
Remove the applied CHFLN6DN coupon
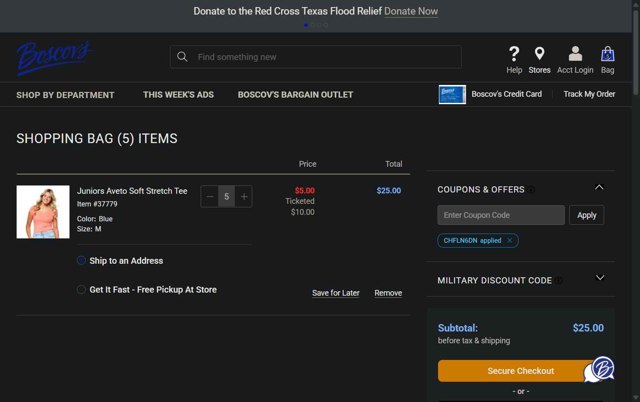tap(509, 240)
